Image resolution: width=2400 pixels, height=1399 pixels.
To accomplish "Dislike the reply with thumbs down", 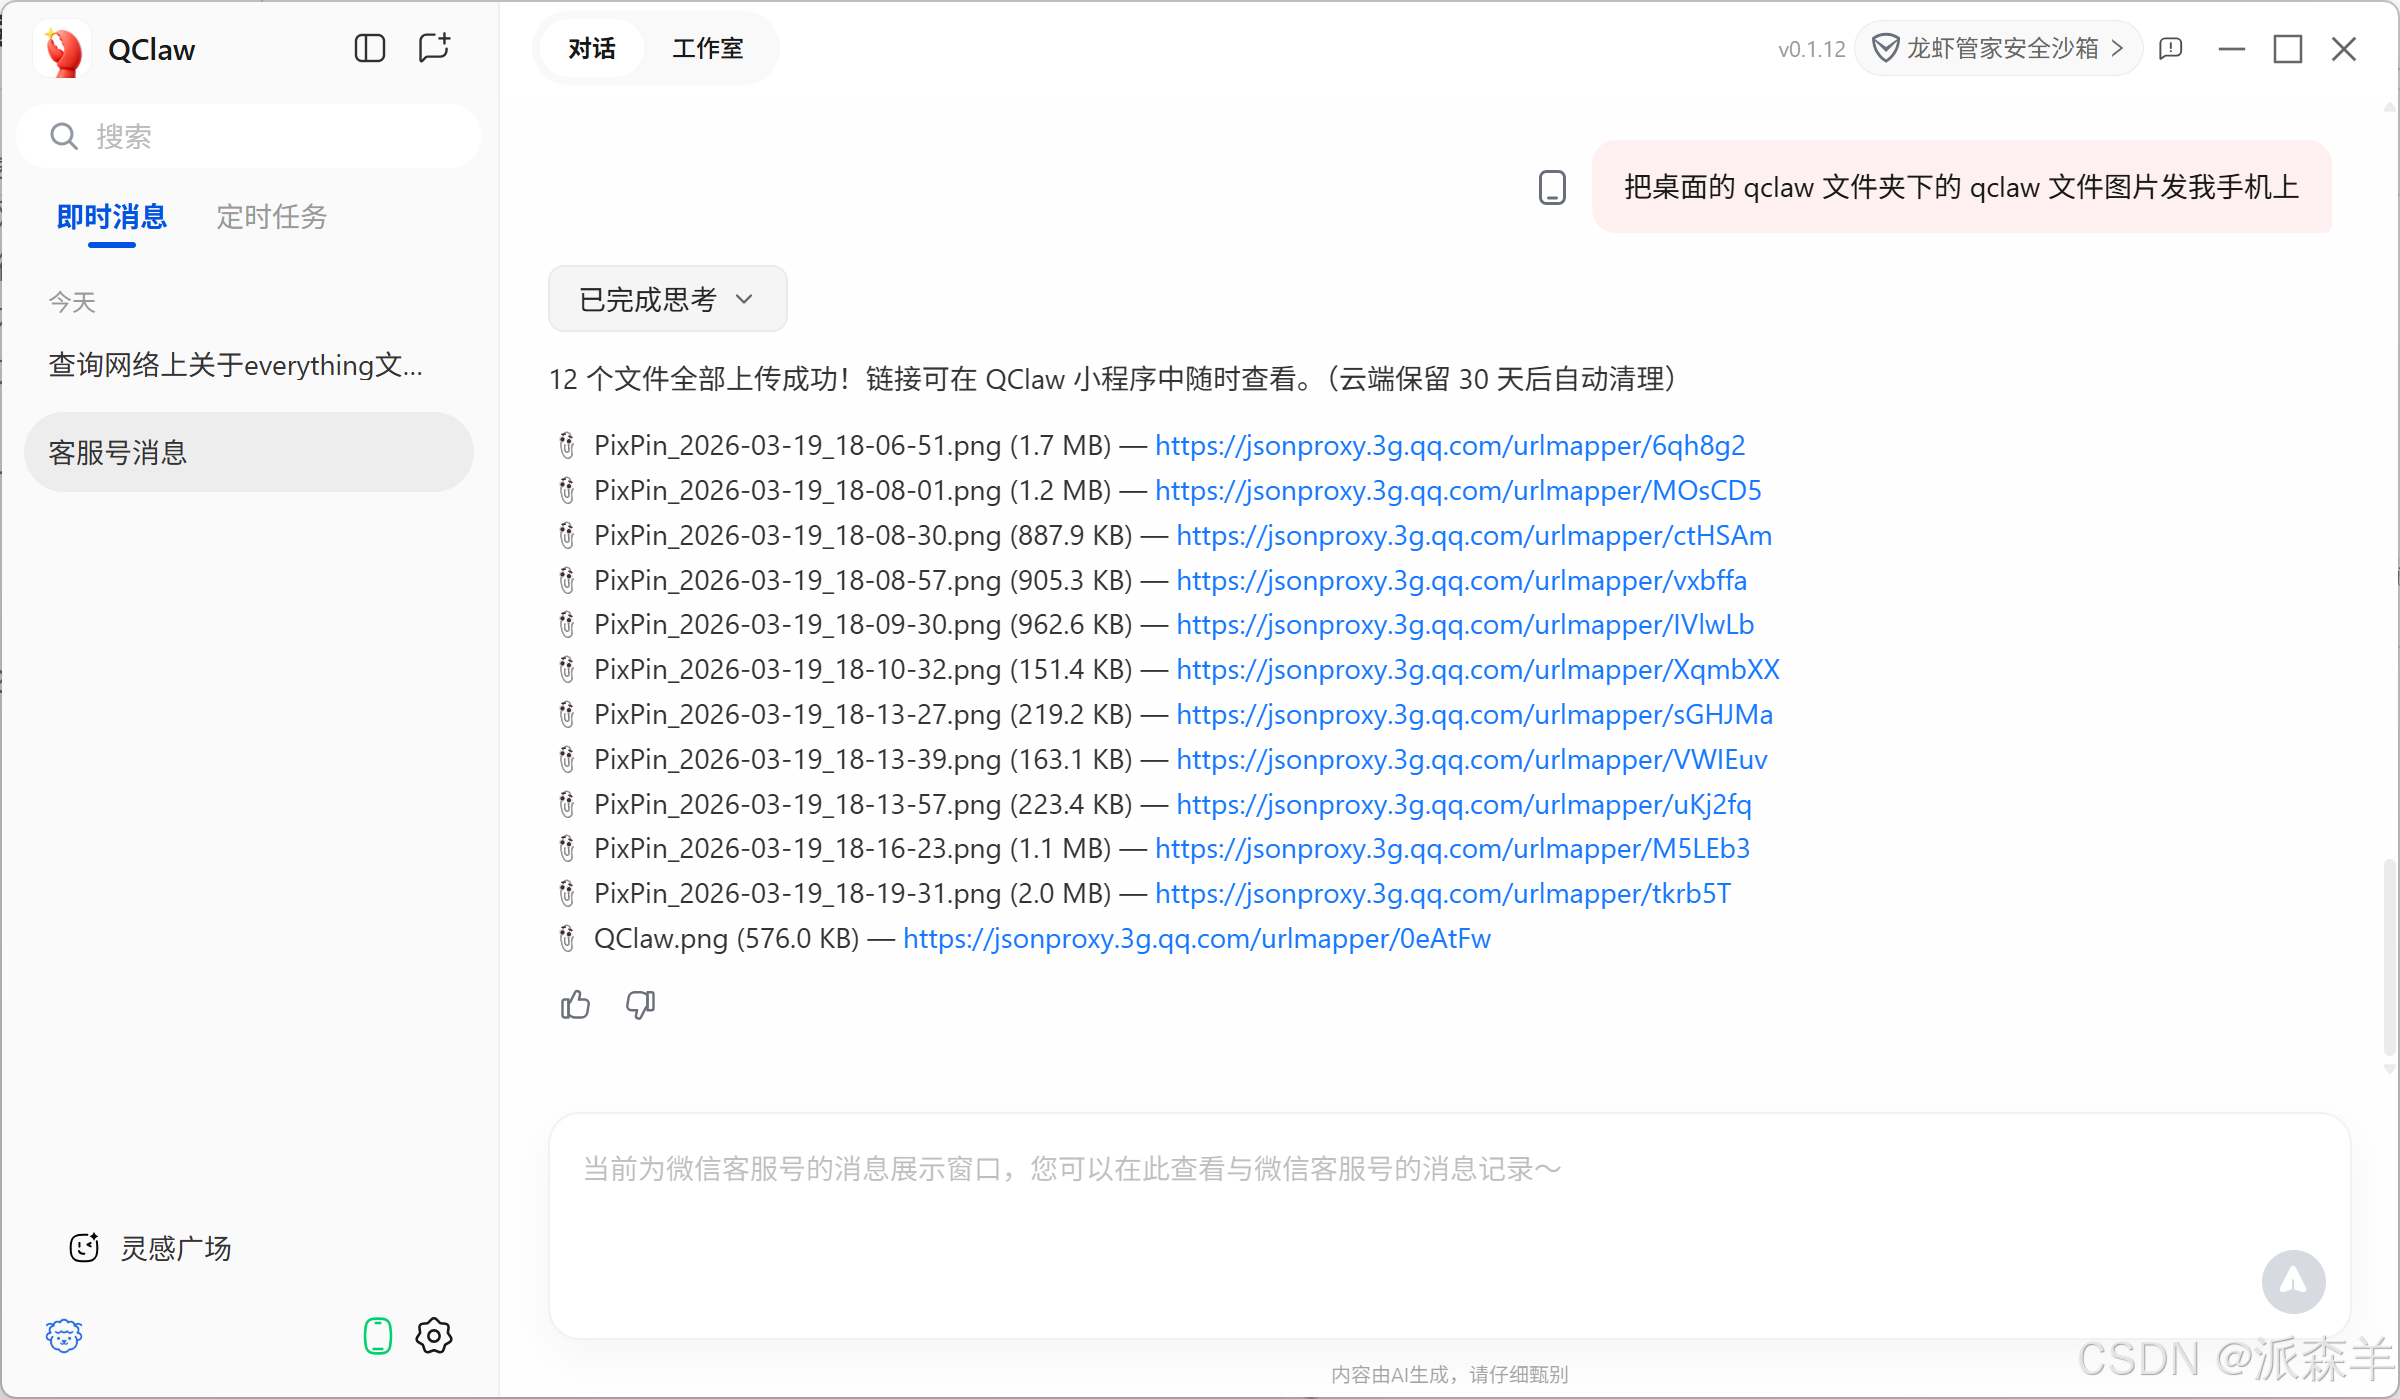I will pos(640,1004).
